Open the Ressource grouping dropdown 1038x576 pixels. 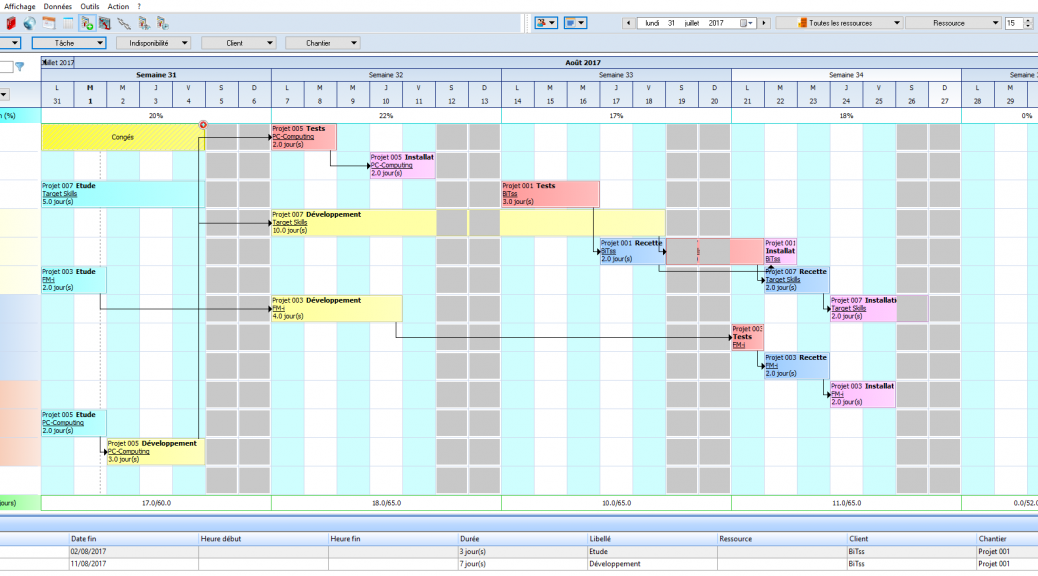click(x=953, y=23)
